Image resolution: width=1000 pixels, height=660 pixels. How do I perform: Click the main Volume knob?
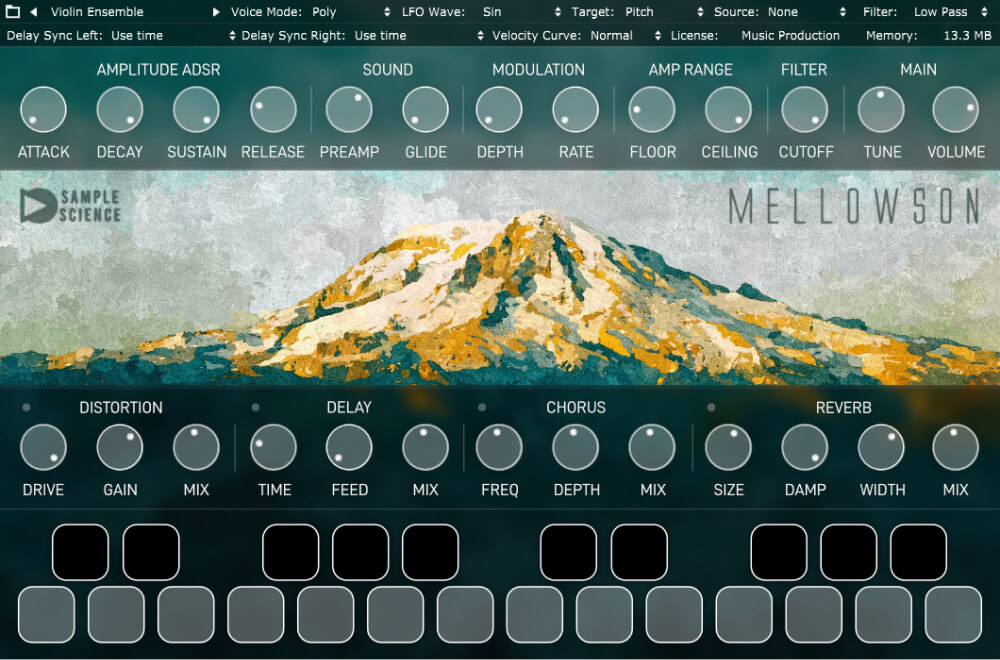[955, 110]
